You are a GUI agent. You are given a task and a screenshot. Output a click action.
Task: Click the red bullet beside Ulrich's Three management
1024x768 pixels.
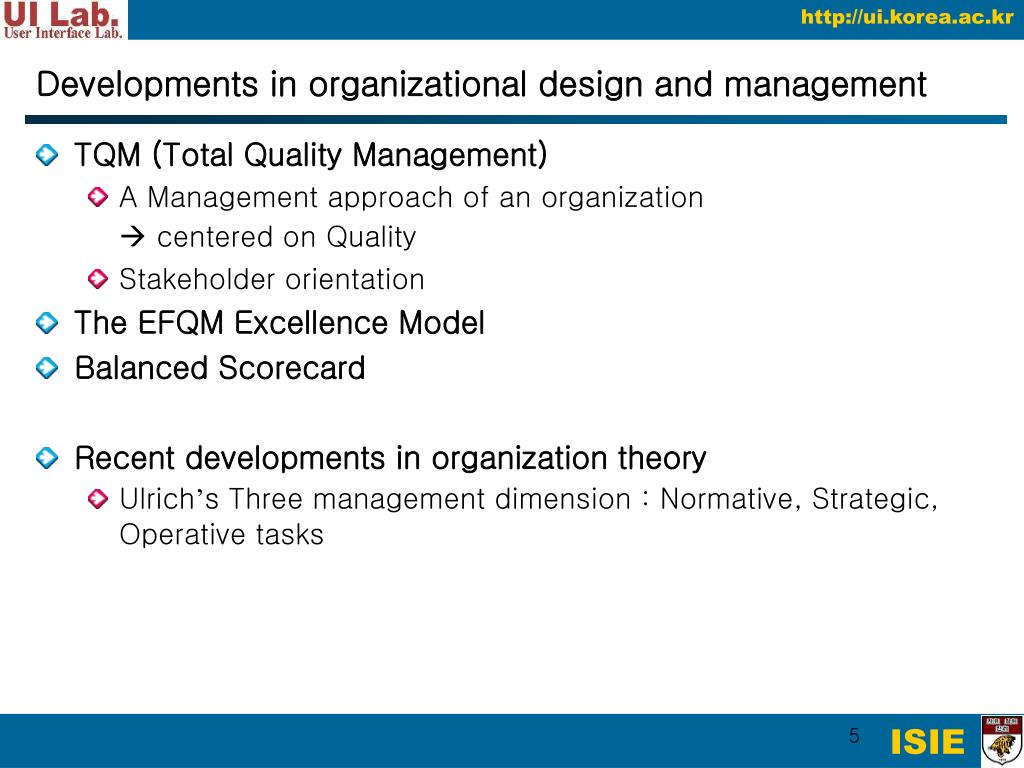coord(97,500)
